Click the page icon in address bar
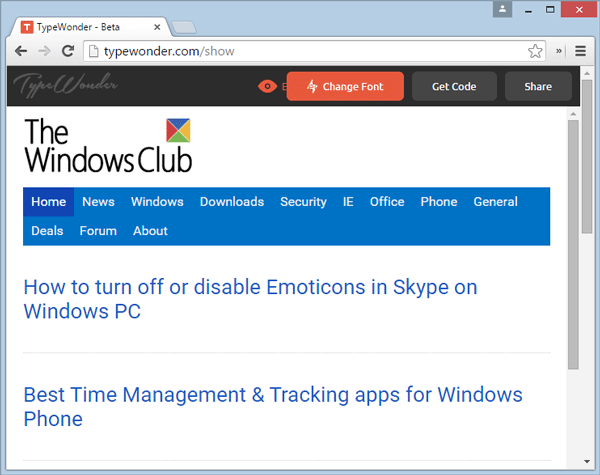Screen dimensions: 600x475 click(93, 51)
